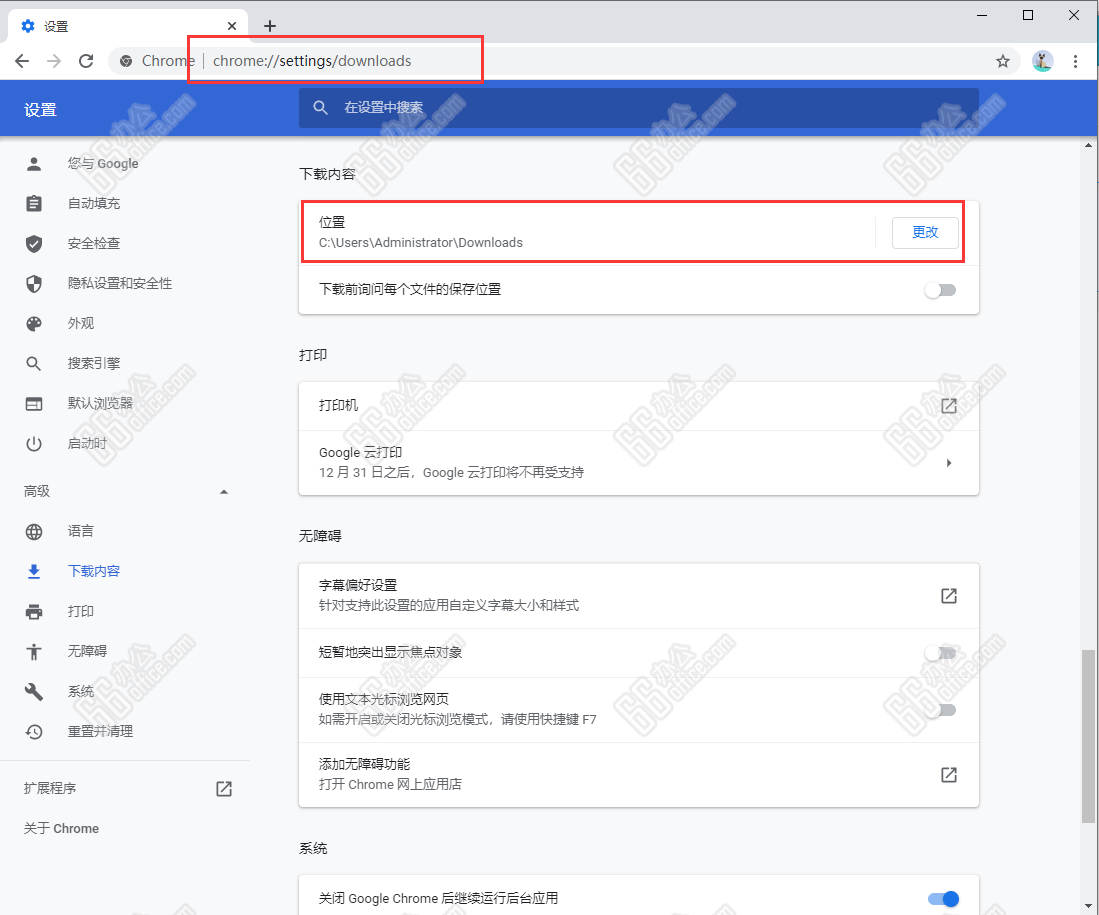This screenshot has width=1099, height=915.
Task: Click the person icon for 您与 Google
Action: click(34, 163)
